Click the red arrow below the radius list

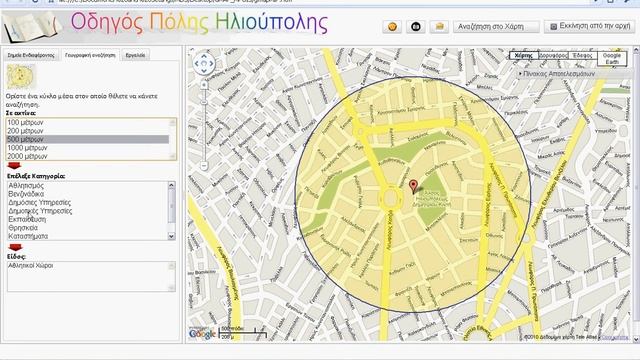click(14, 166)
